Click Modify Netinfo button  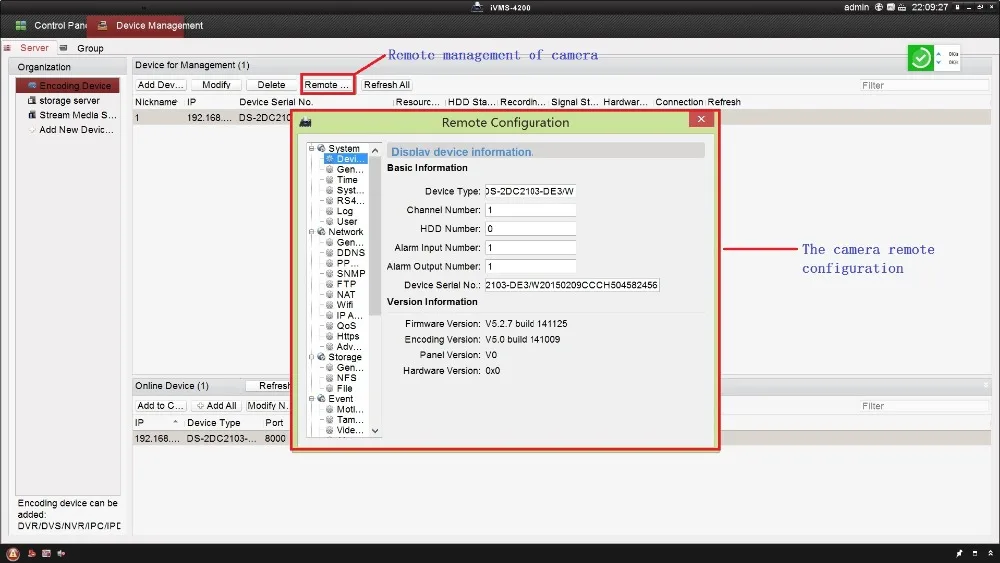pyautogui.click(x=268, y=406)
